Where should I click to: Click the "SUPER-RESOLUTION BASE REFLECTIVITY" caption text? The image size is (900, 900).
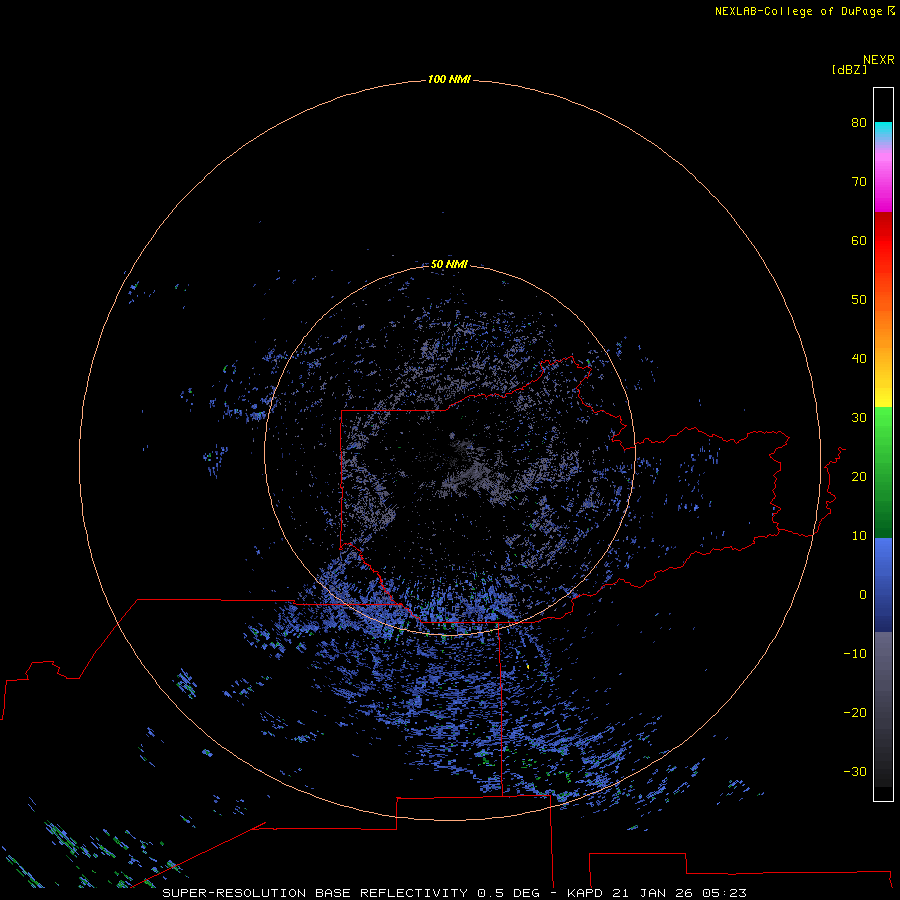315,893
